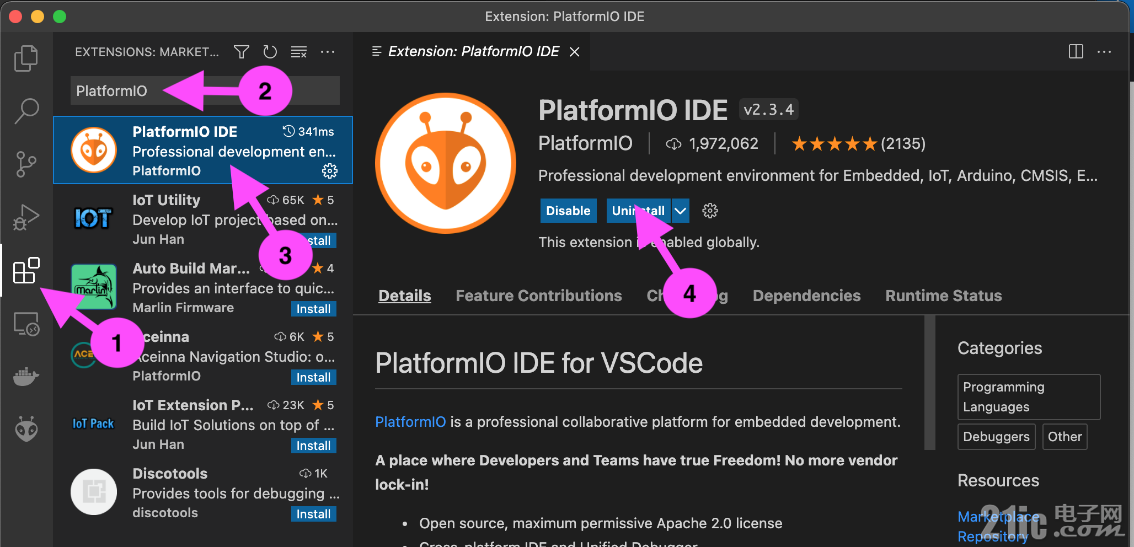This screenshot has width=1134, height=547.
Task: Select the PlatformIO IDE list entry
Action: point(203,150)
